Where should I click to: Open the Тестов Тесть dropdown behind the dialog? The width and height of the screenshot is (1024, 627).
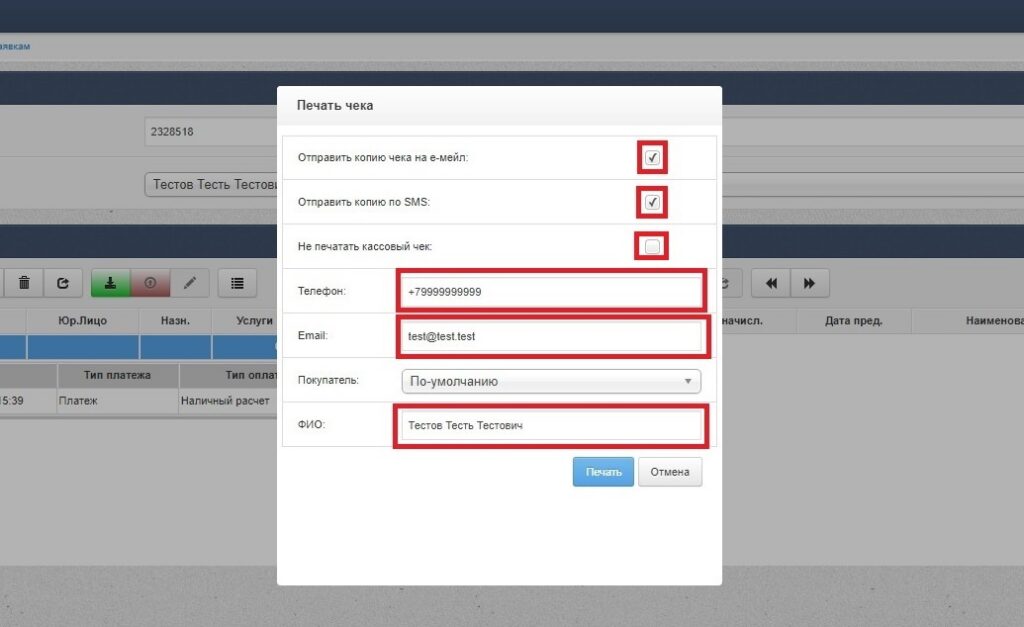212,185
